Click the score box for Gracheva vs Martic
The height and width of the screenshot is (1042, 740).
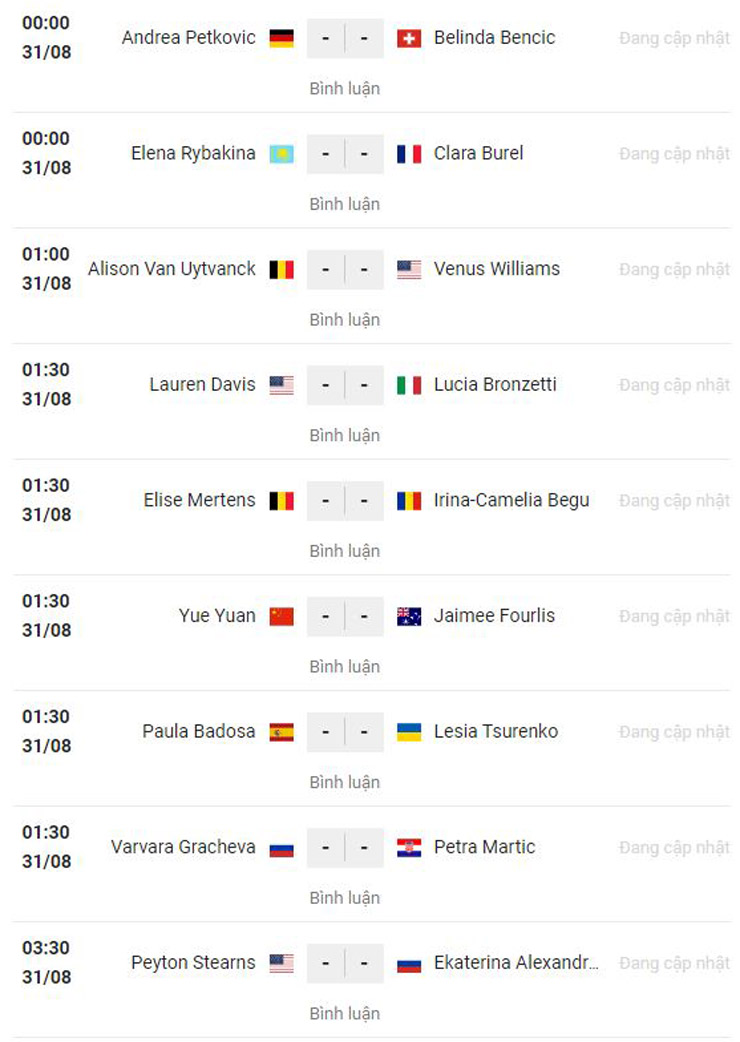click(345, 847)
